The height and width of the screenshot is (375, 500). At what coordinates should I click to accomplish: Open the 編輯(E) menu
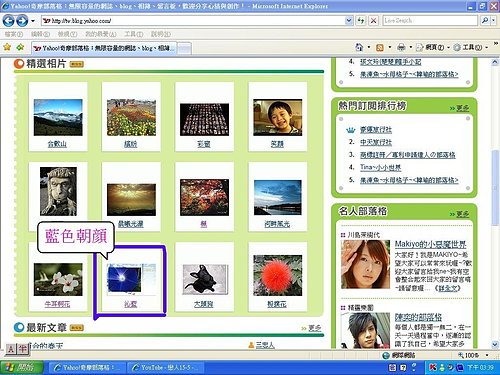click(40, 34)
